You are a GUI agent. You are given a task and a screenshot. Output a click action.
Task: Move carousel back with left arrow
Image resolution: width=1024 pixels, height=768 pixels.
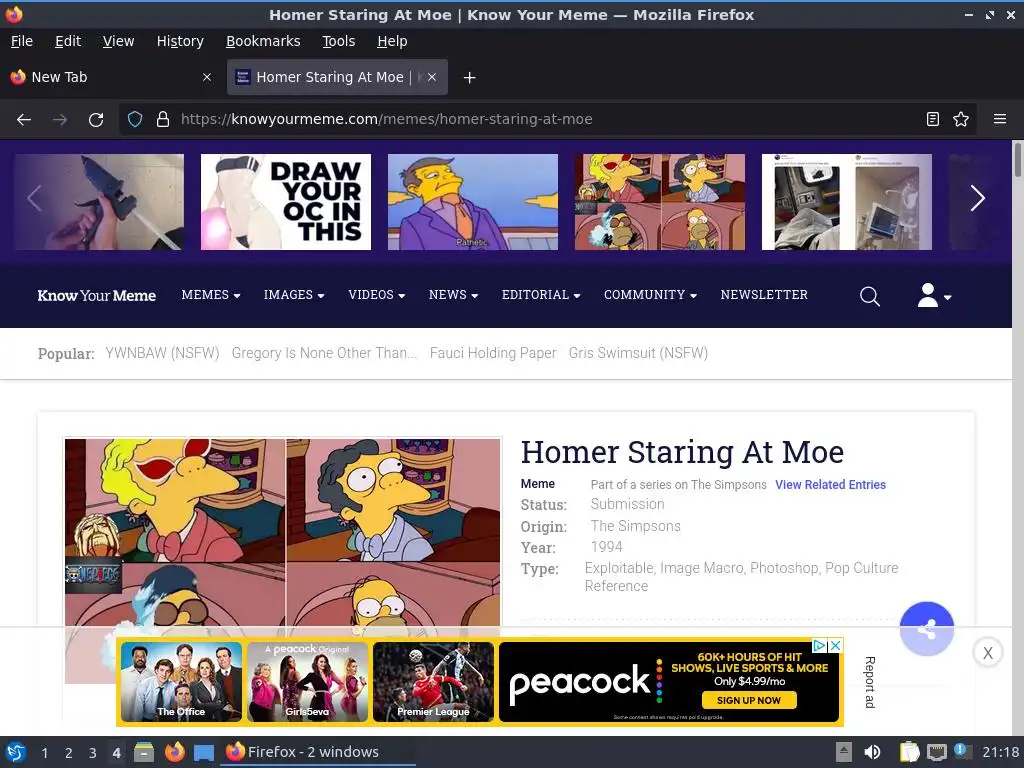pyautogui.click(x=35, y=199)
